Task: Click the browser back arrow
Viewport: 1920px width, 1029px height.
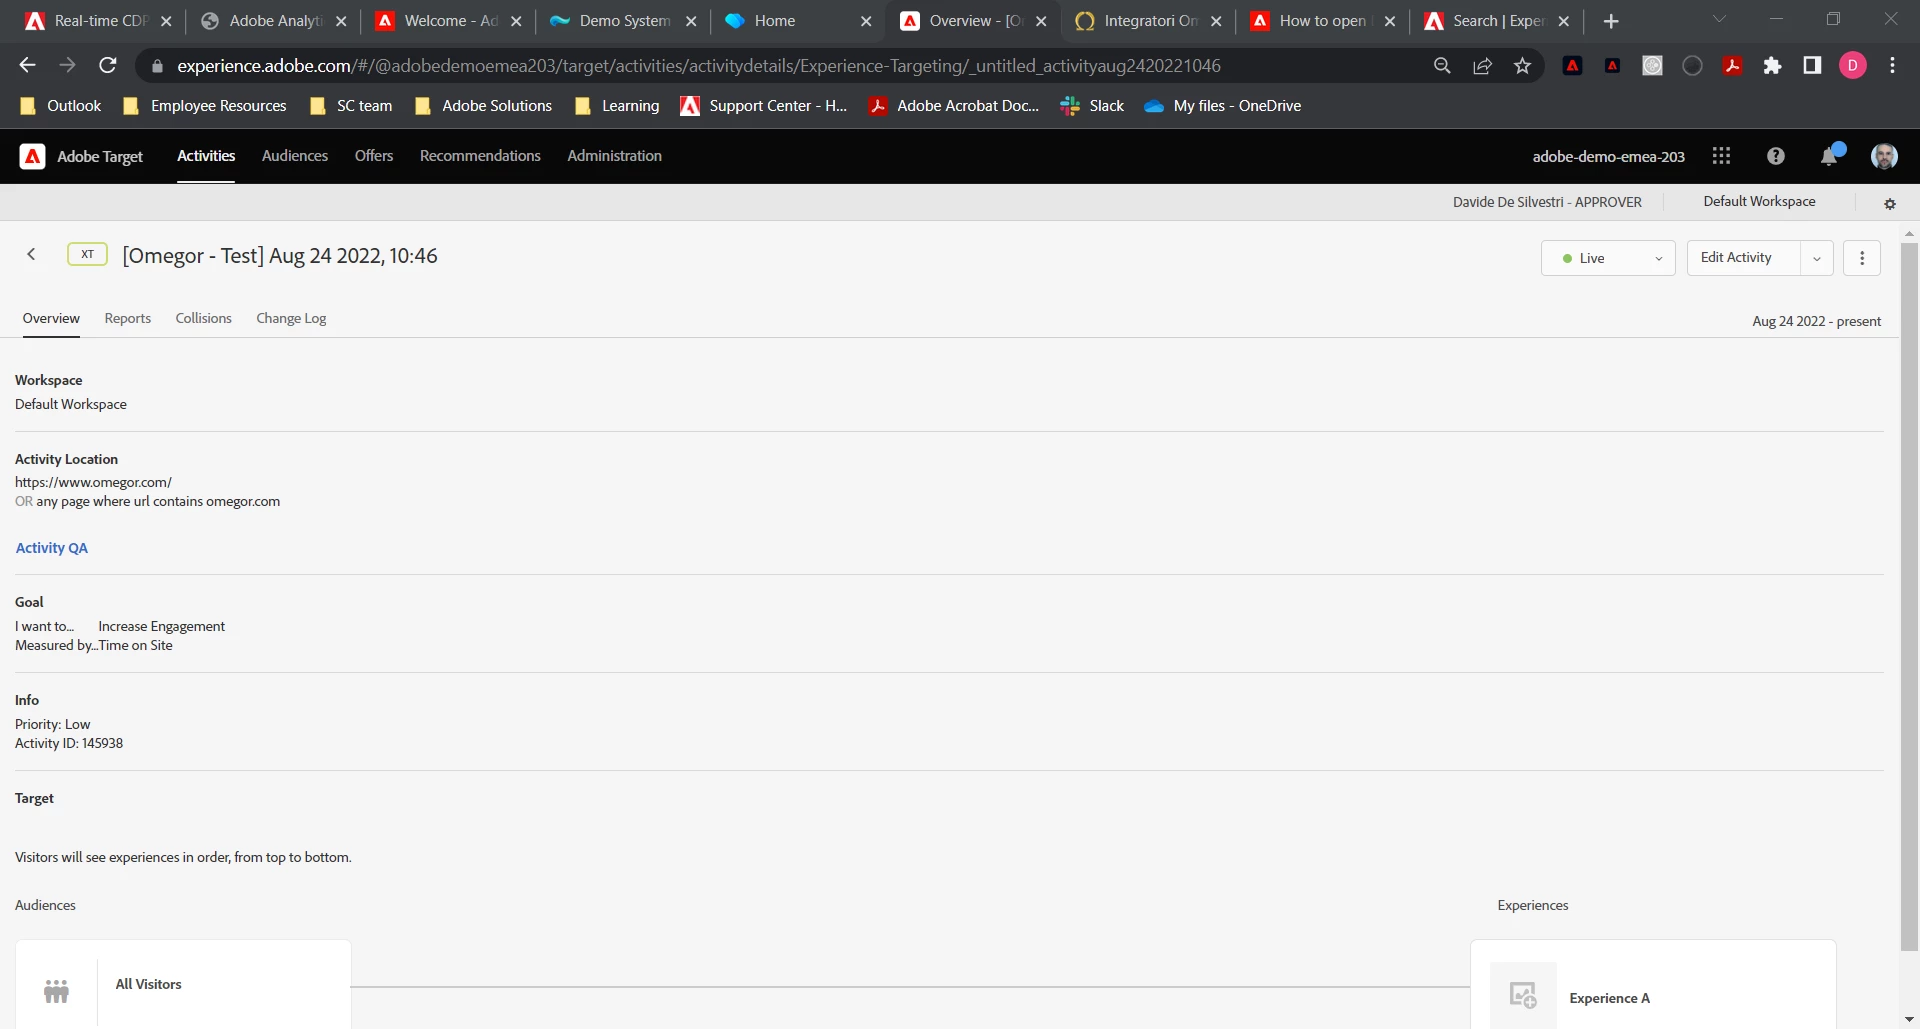Action: [x=27, y=65]
